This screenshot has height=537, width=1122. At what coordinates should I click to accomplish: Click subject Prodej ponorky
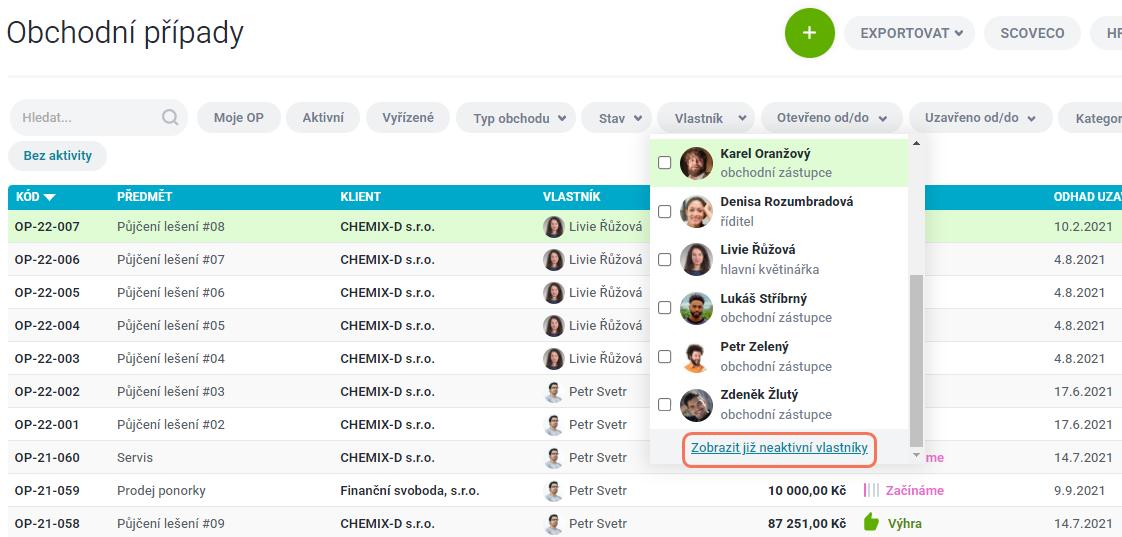pos(161,490)
